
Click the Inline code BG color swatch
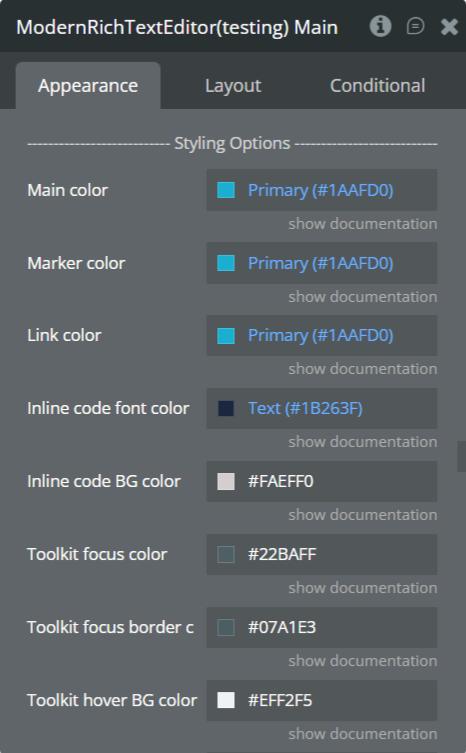pyautogui.click(x=226, y=481)
